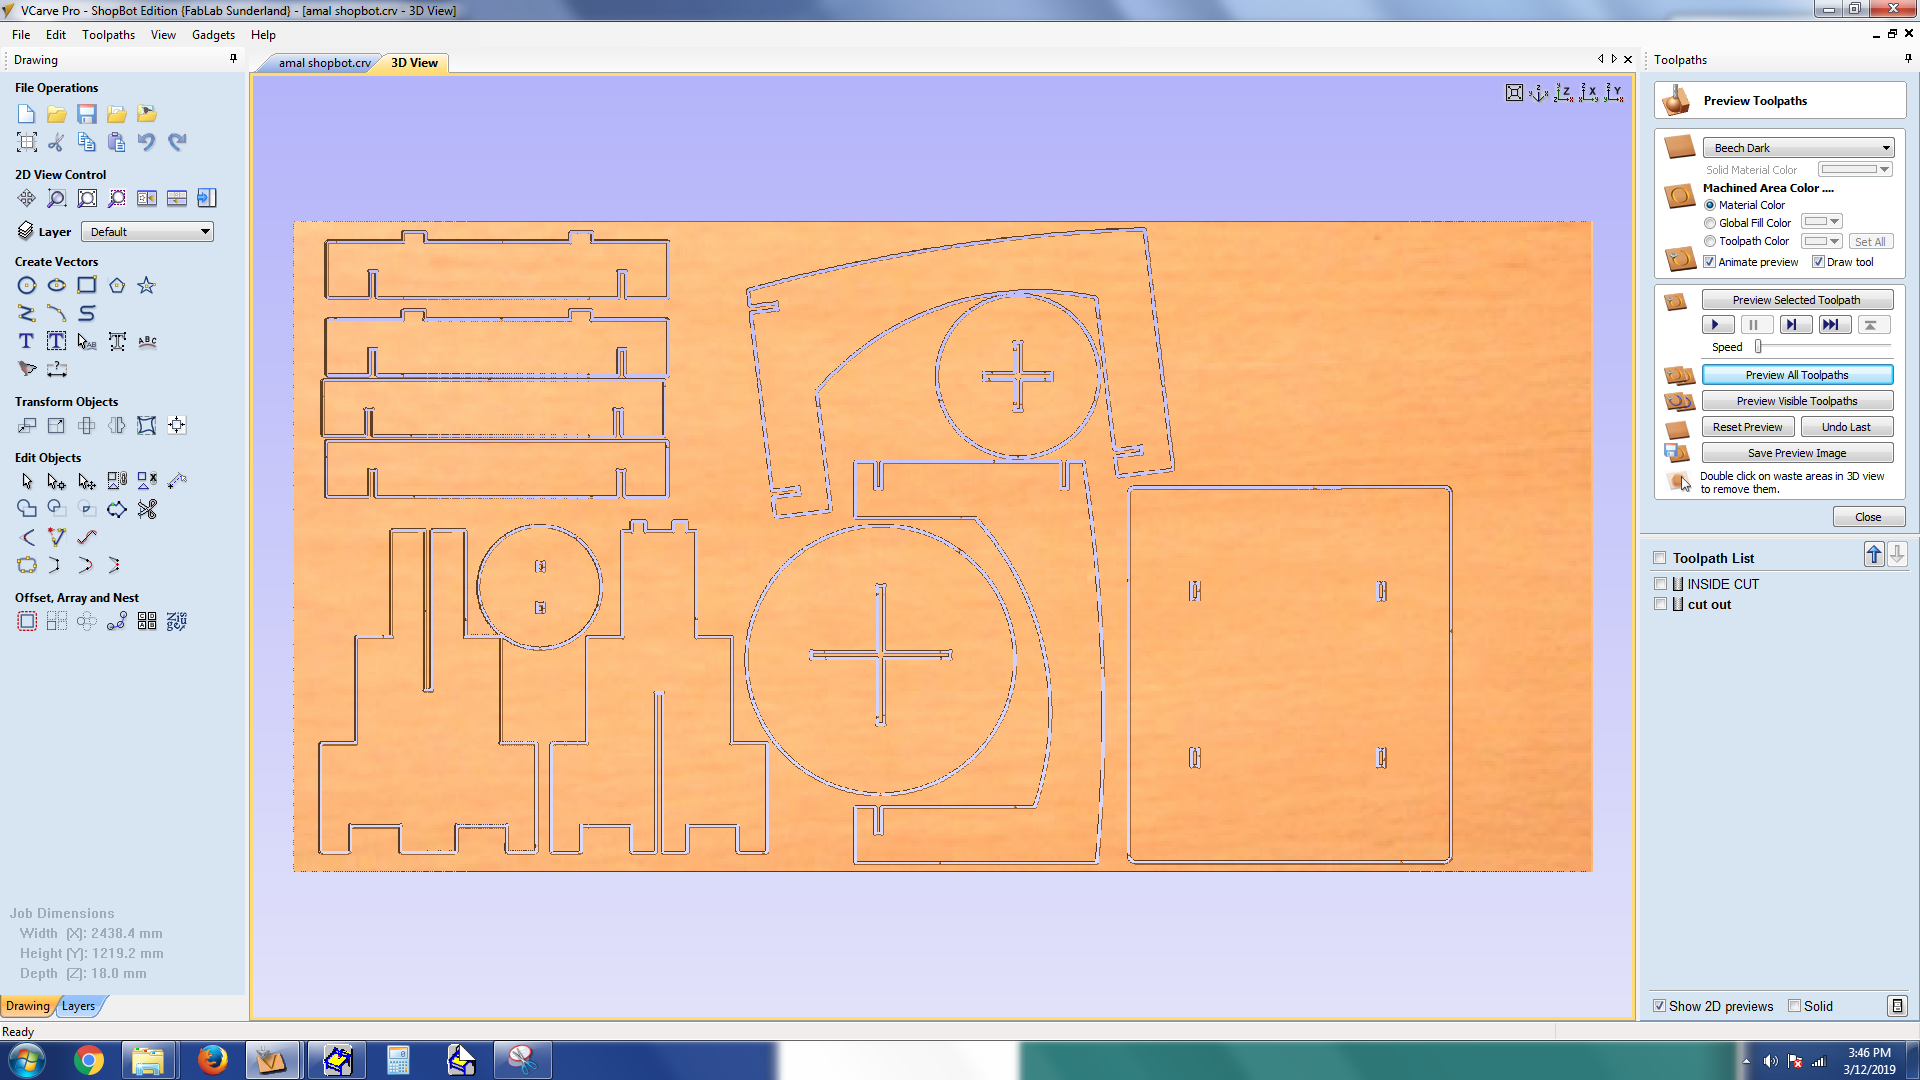Viewport: 1920px width, 1080px height.
Task: Expand the Layer Default dropdown
Action: (x=147, y=232)
